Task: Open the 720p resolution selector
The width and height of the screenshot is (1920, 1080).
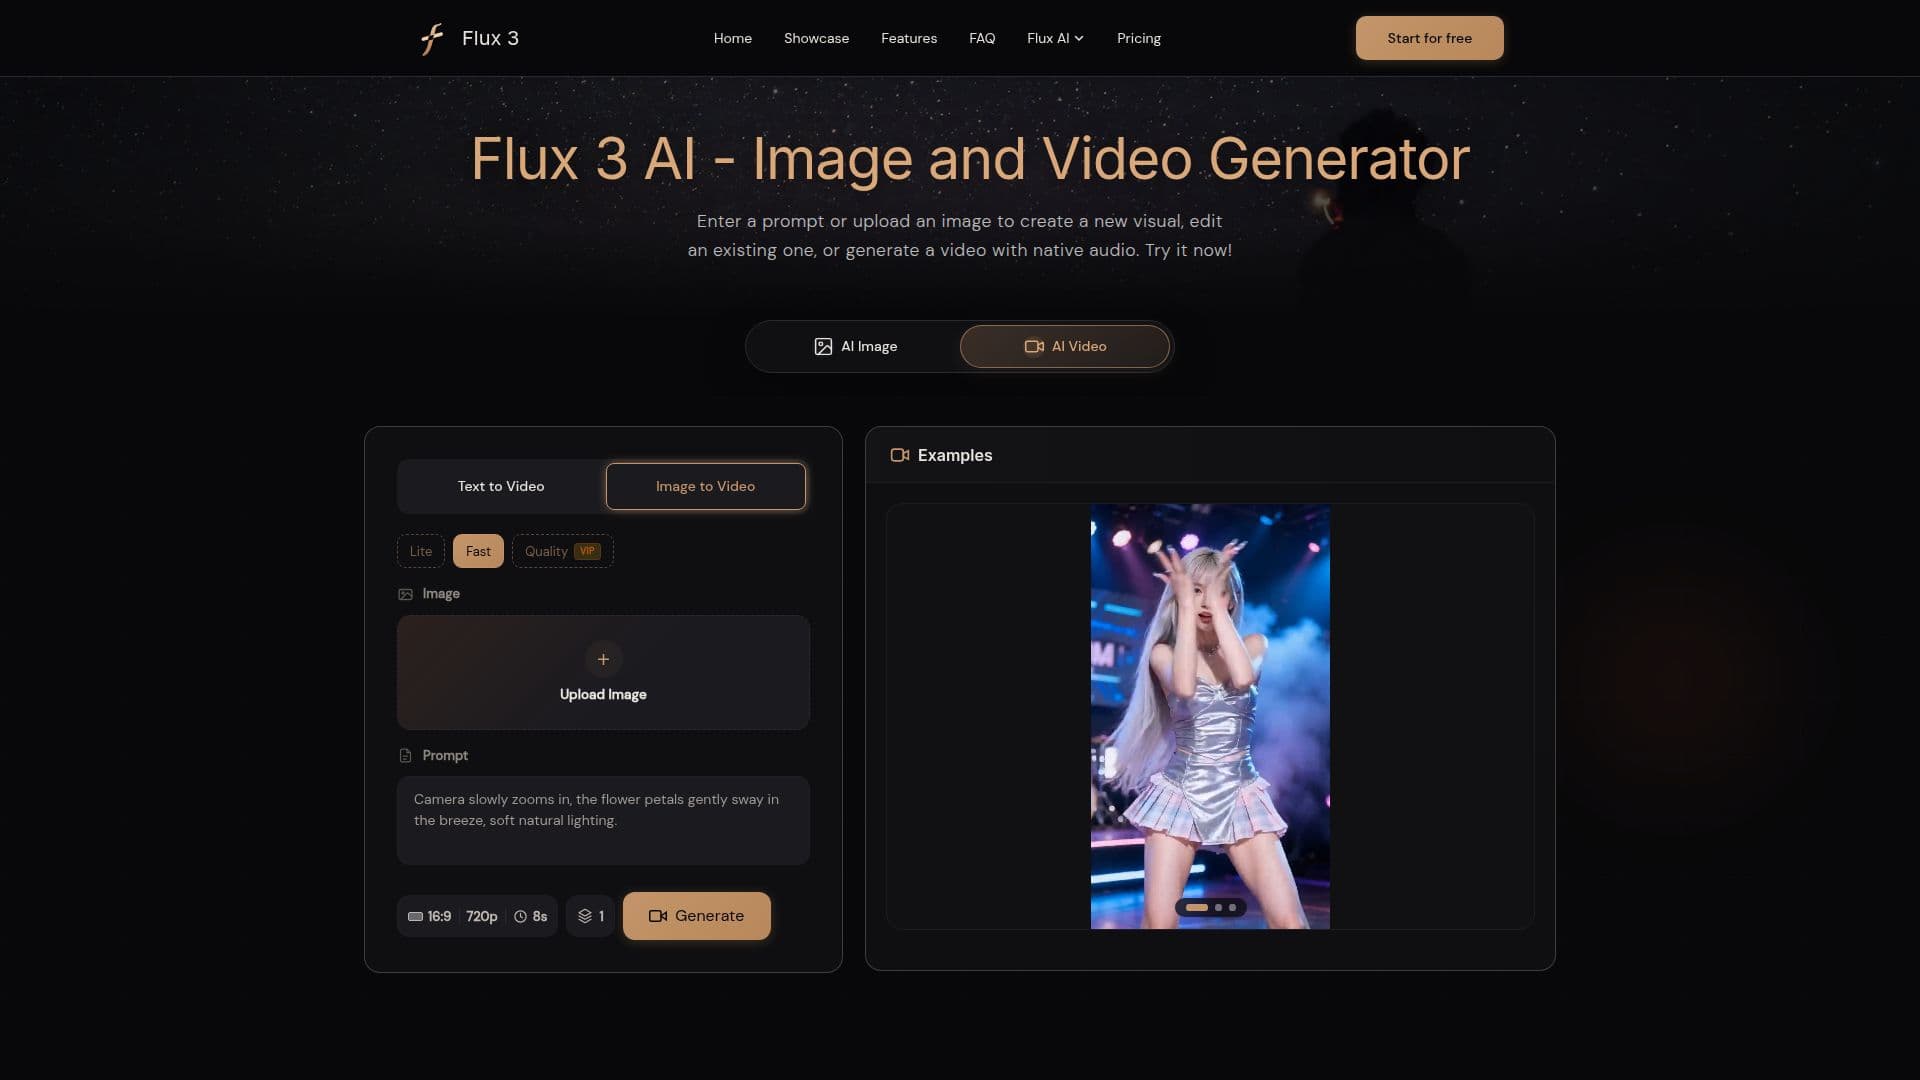Action: pos(482,916)
